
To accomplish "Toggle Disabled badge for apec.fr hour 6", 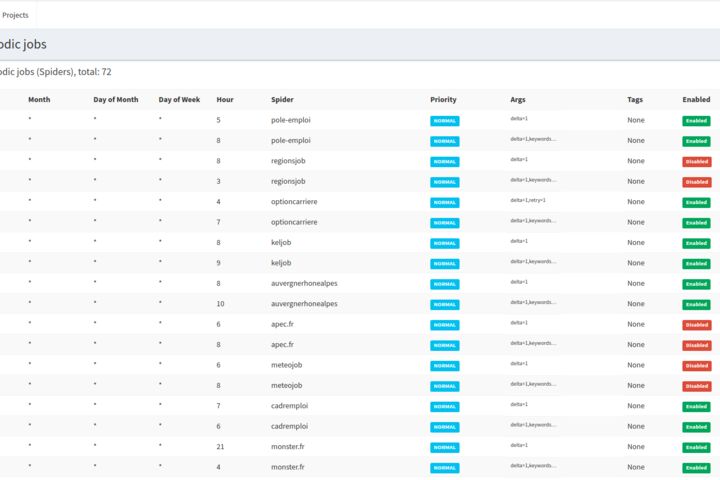I will [x=697, y=325].
